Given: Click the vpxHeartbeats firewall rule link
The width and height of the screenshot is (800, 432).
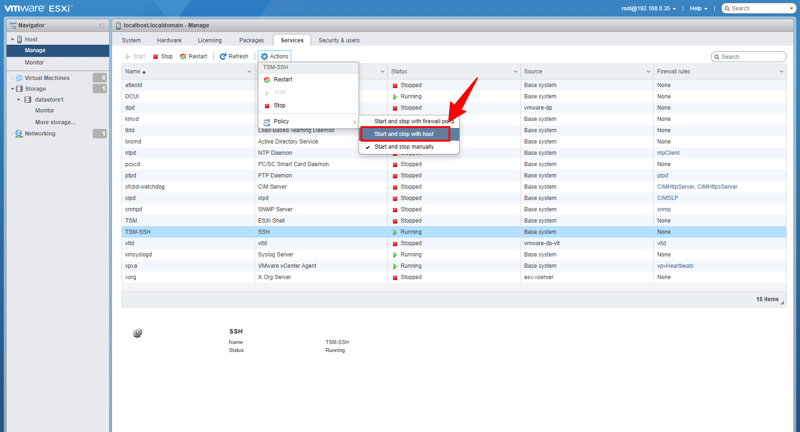Looking at the screenshot, I should pyautogui.click(x=675, y=266).
